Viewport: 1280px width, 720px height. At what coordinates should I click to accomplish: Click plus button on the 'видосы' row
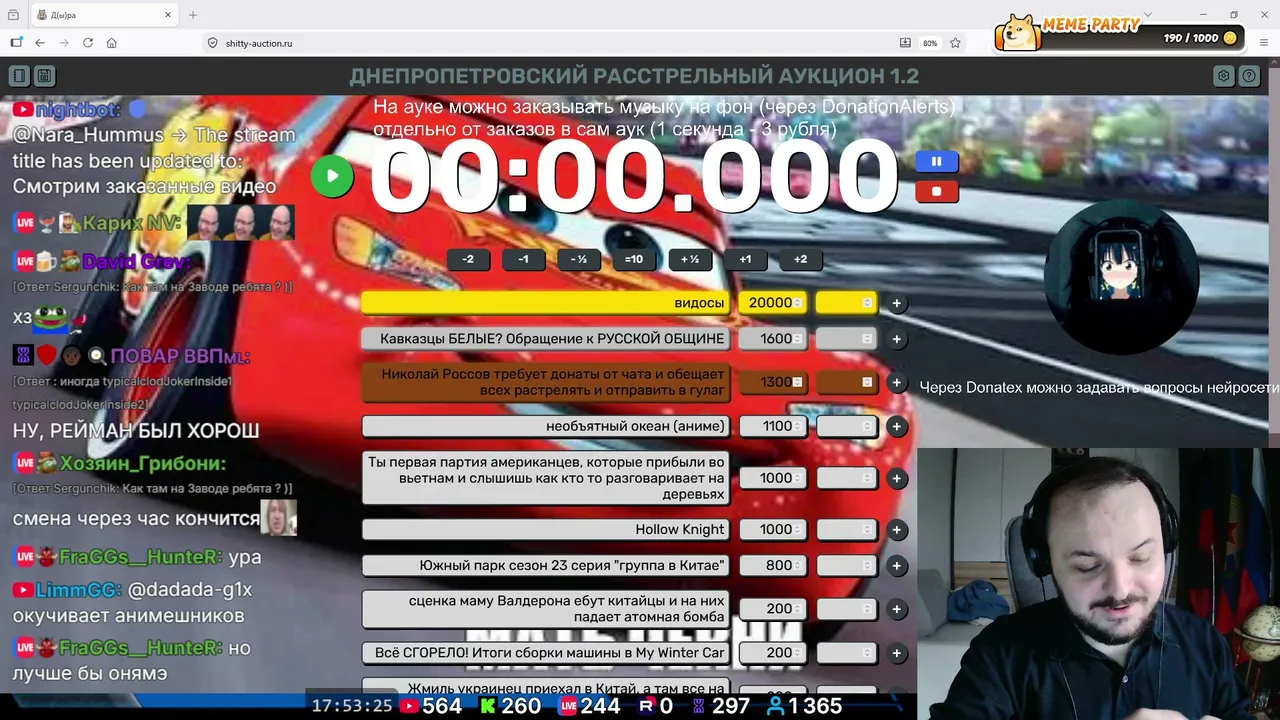coord(896,303)
